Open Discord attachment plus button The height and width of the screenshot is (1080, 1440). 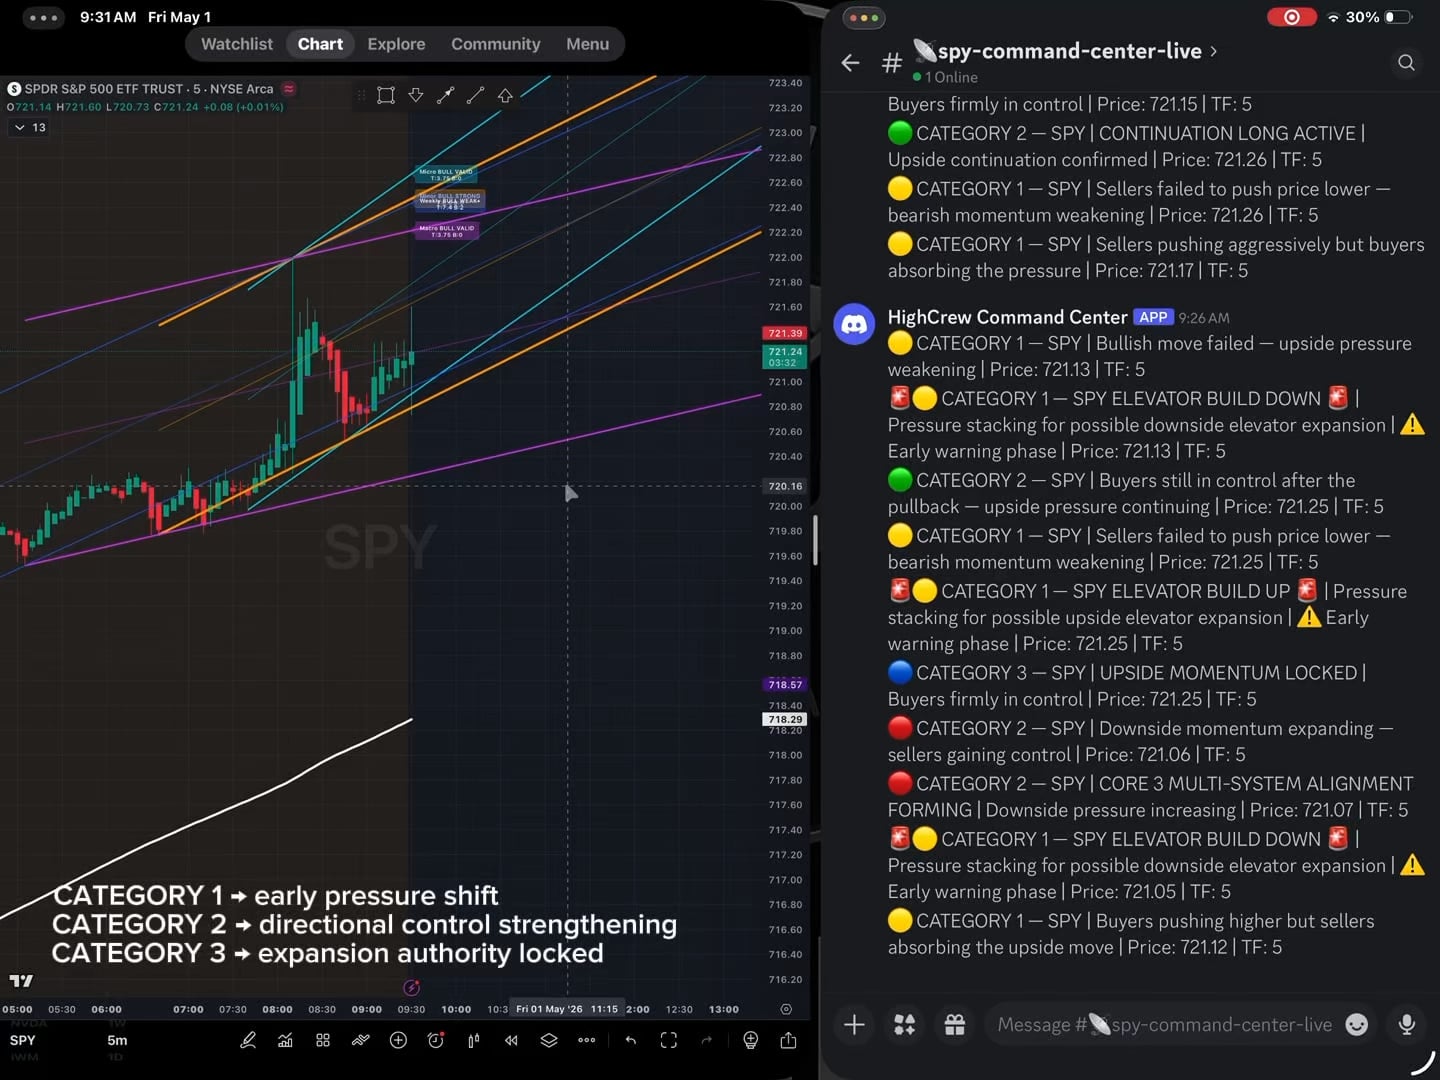coord(855,1024)
